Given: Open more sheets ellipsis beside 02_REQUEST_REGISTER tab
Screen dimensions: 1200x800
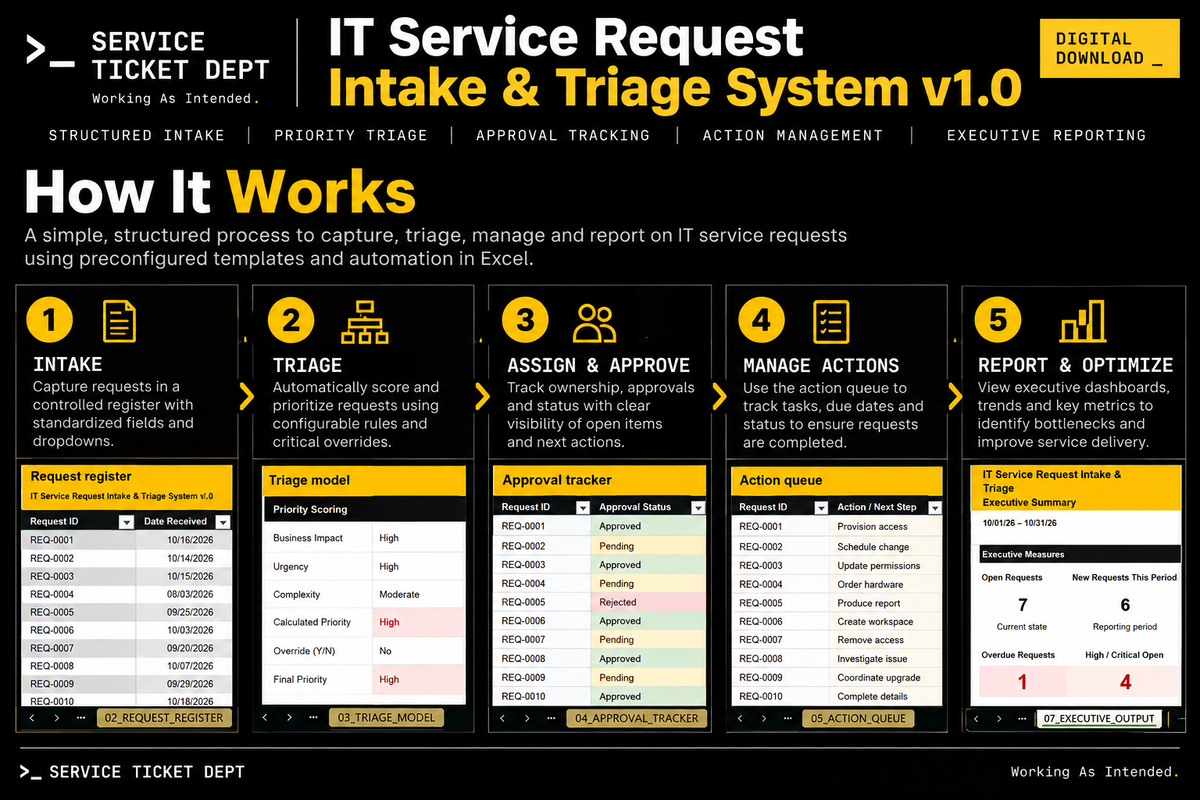Looking at the screenshot, I should coord(81,718).
